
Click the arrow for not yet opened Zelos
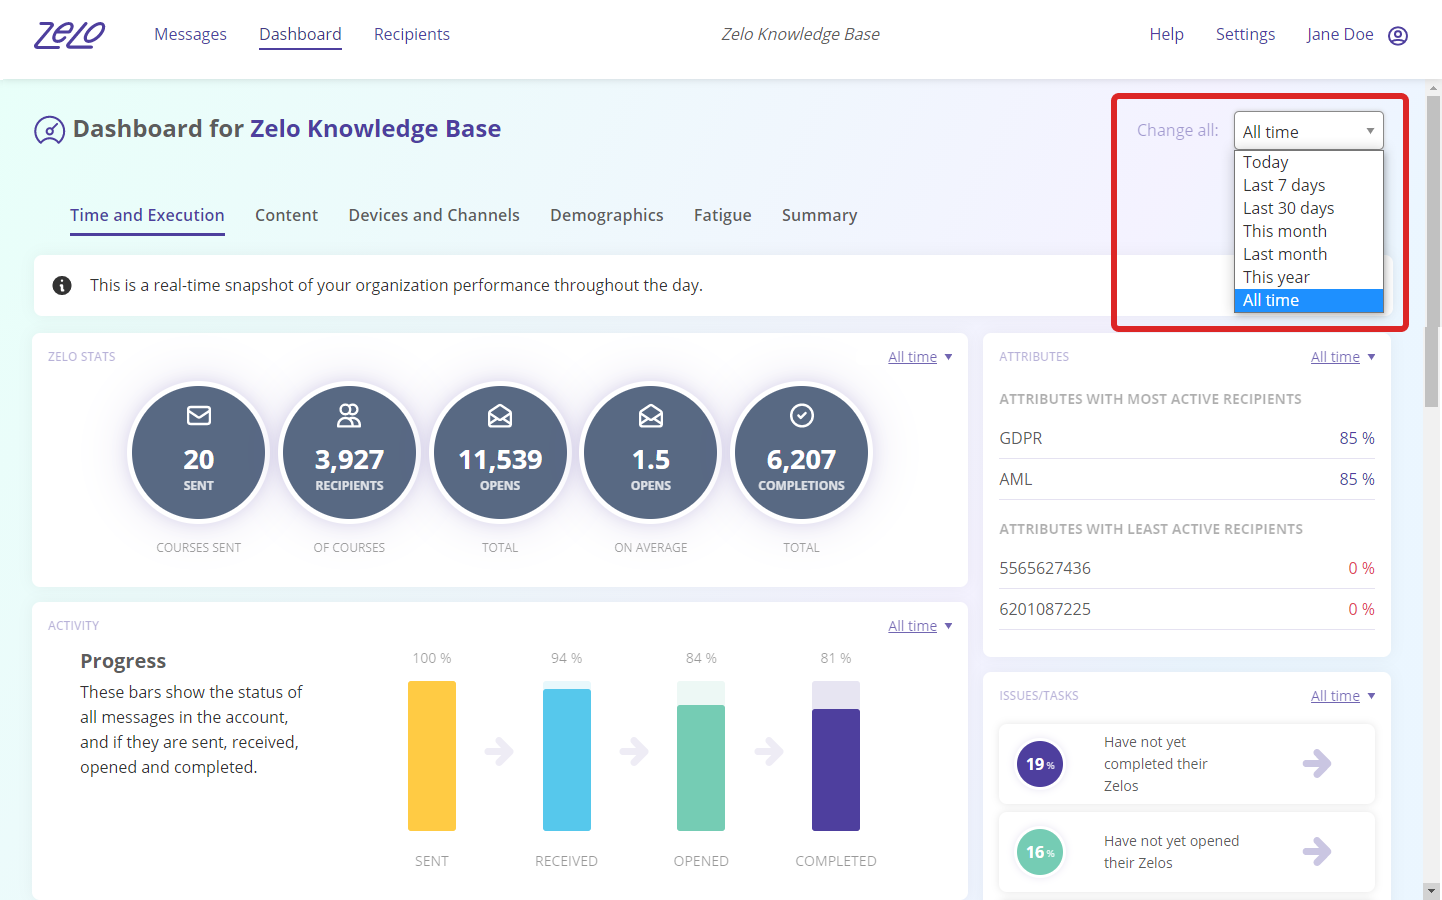point(1317,852)
